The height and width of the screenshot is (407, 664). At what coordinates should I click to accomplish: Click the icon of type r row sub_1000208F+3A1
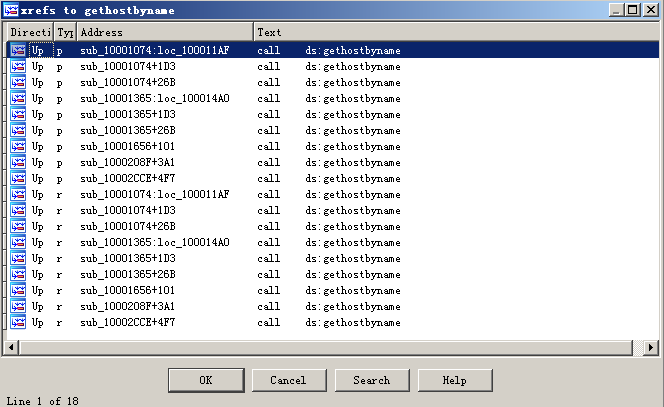tap(18, 306)
